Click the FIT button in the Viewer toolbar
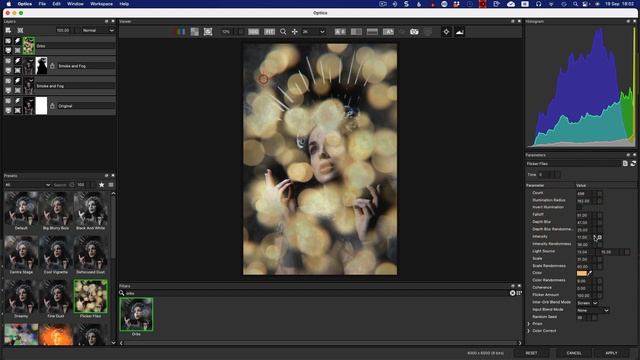640x360 pixels. point(269,31)
